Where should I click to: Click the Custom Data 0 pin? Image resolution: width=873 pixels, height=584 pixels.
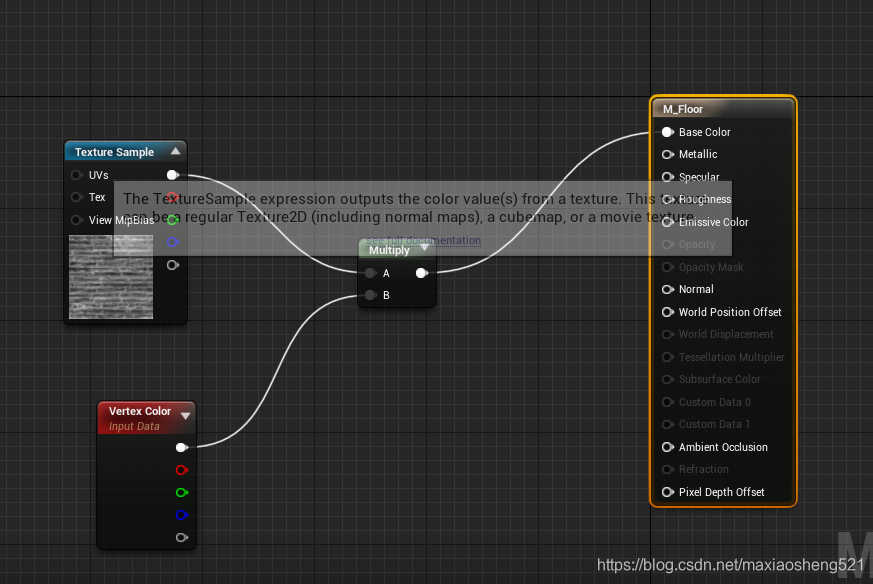668,402
